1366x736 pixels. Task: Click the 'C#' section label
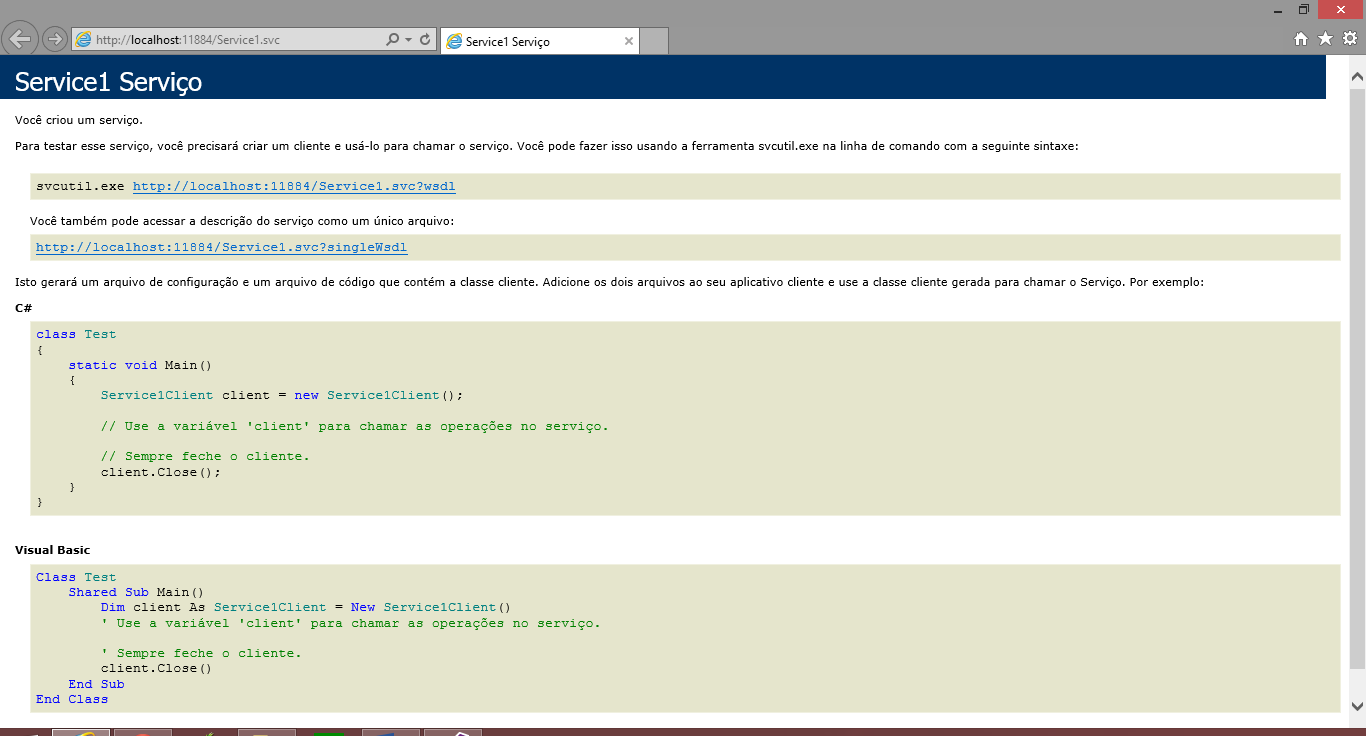(x=24, y=308)
